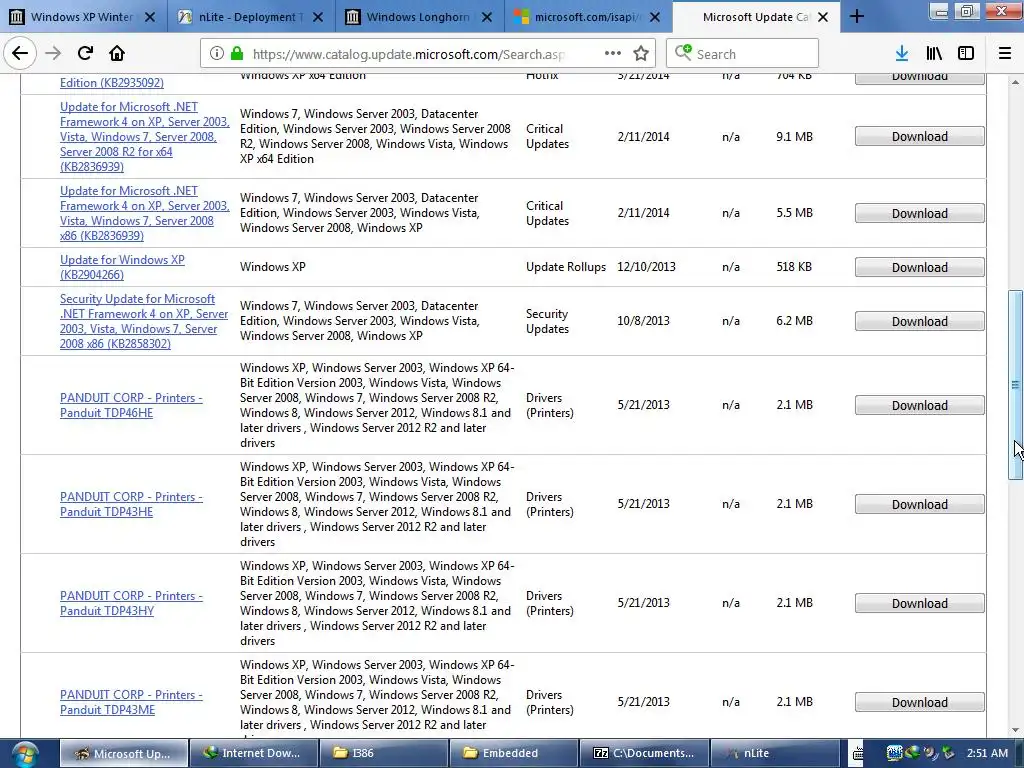Click the page scrollbar thumb

click(1016, 385)
